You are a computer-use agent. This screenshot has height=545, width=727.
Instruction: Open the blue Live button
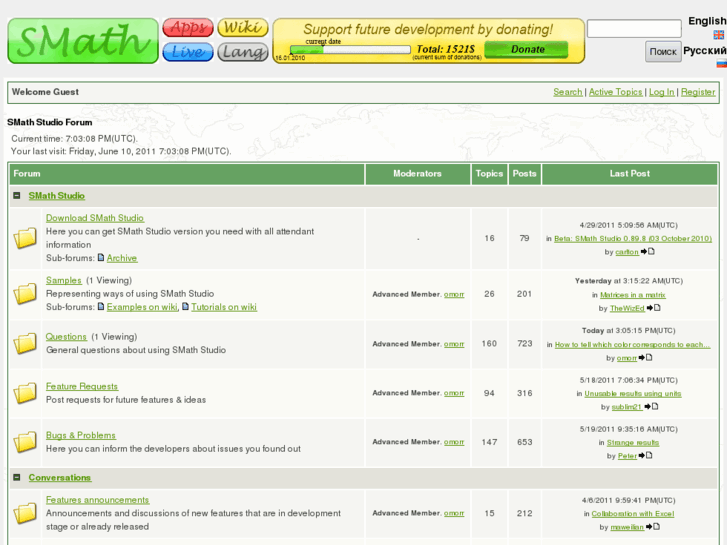tap(188, 52)
